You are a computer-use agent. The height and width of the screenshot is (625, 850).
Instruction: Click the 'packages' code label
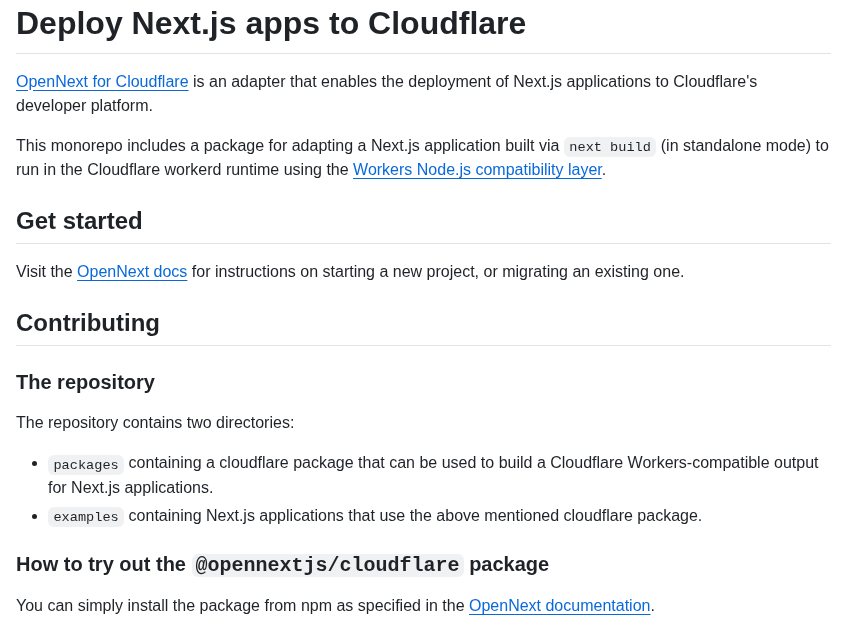click(86, 465)
